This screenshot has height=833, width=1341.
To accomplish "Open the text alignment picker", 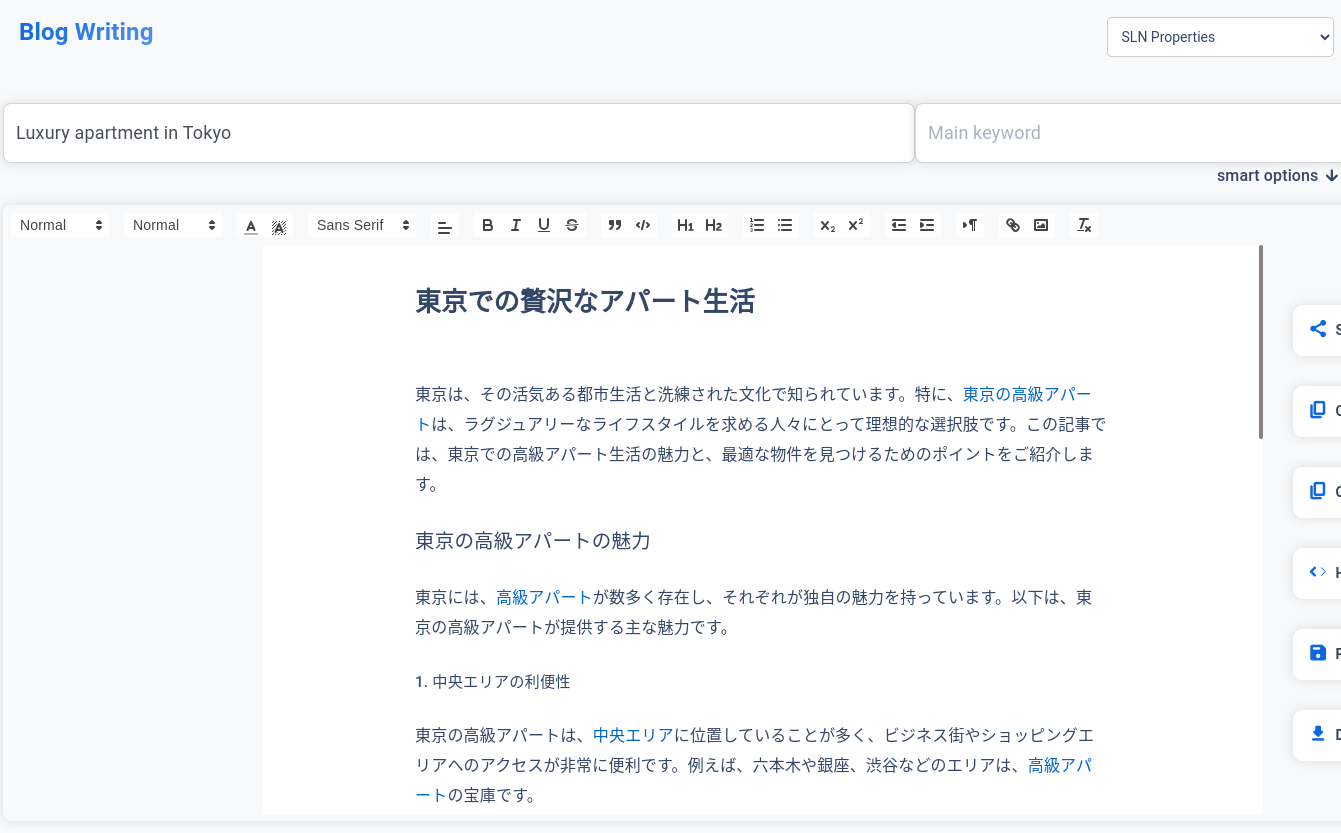I will coord(445,225).
